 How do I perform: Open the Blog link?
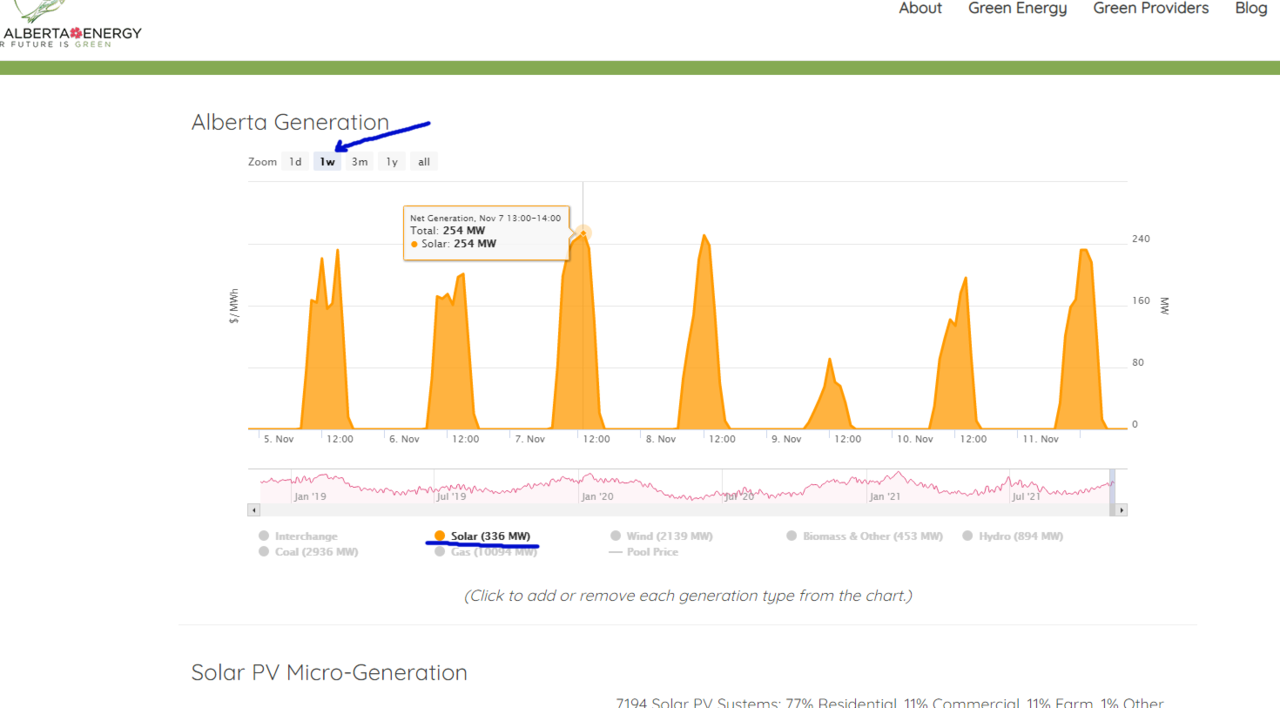[1250, 9]
